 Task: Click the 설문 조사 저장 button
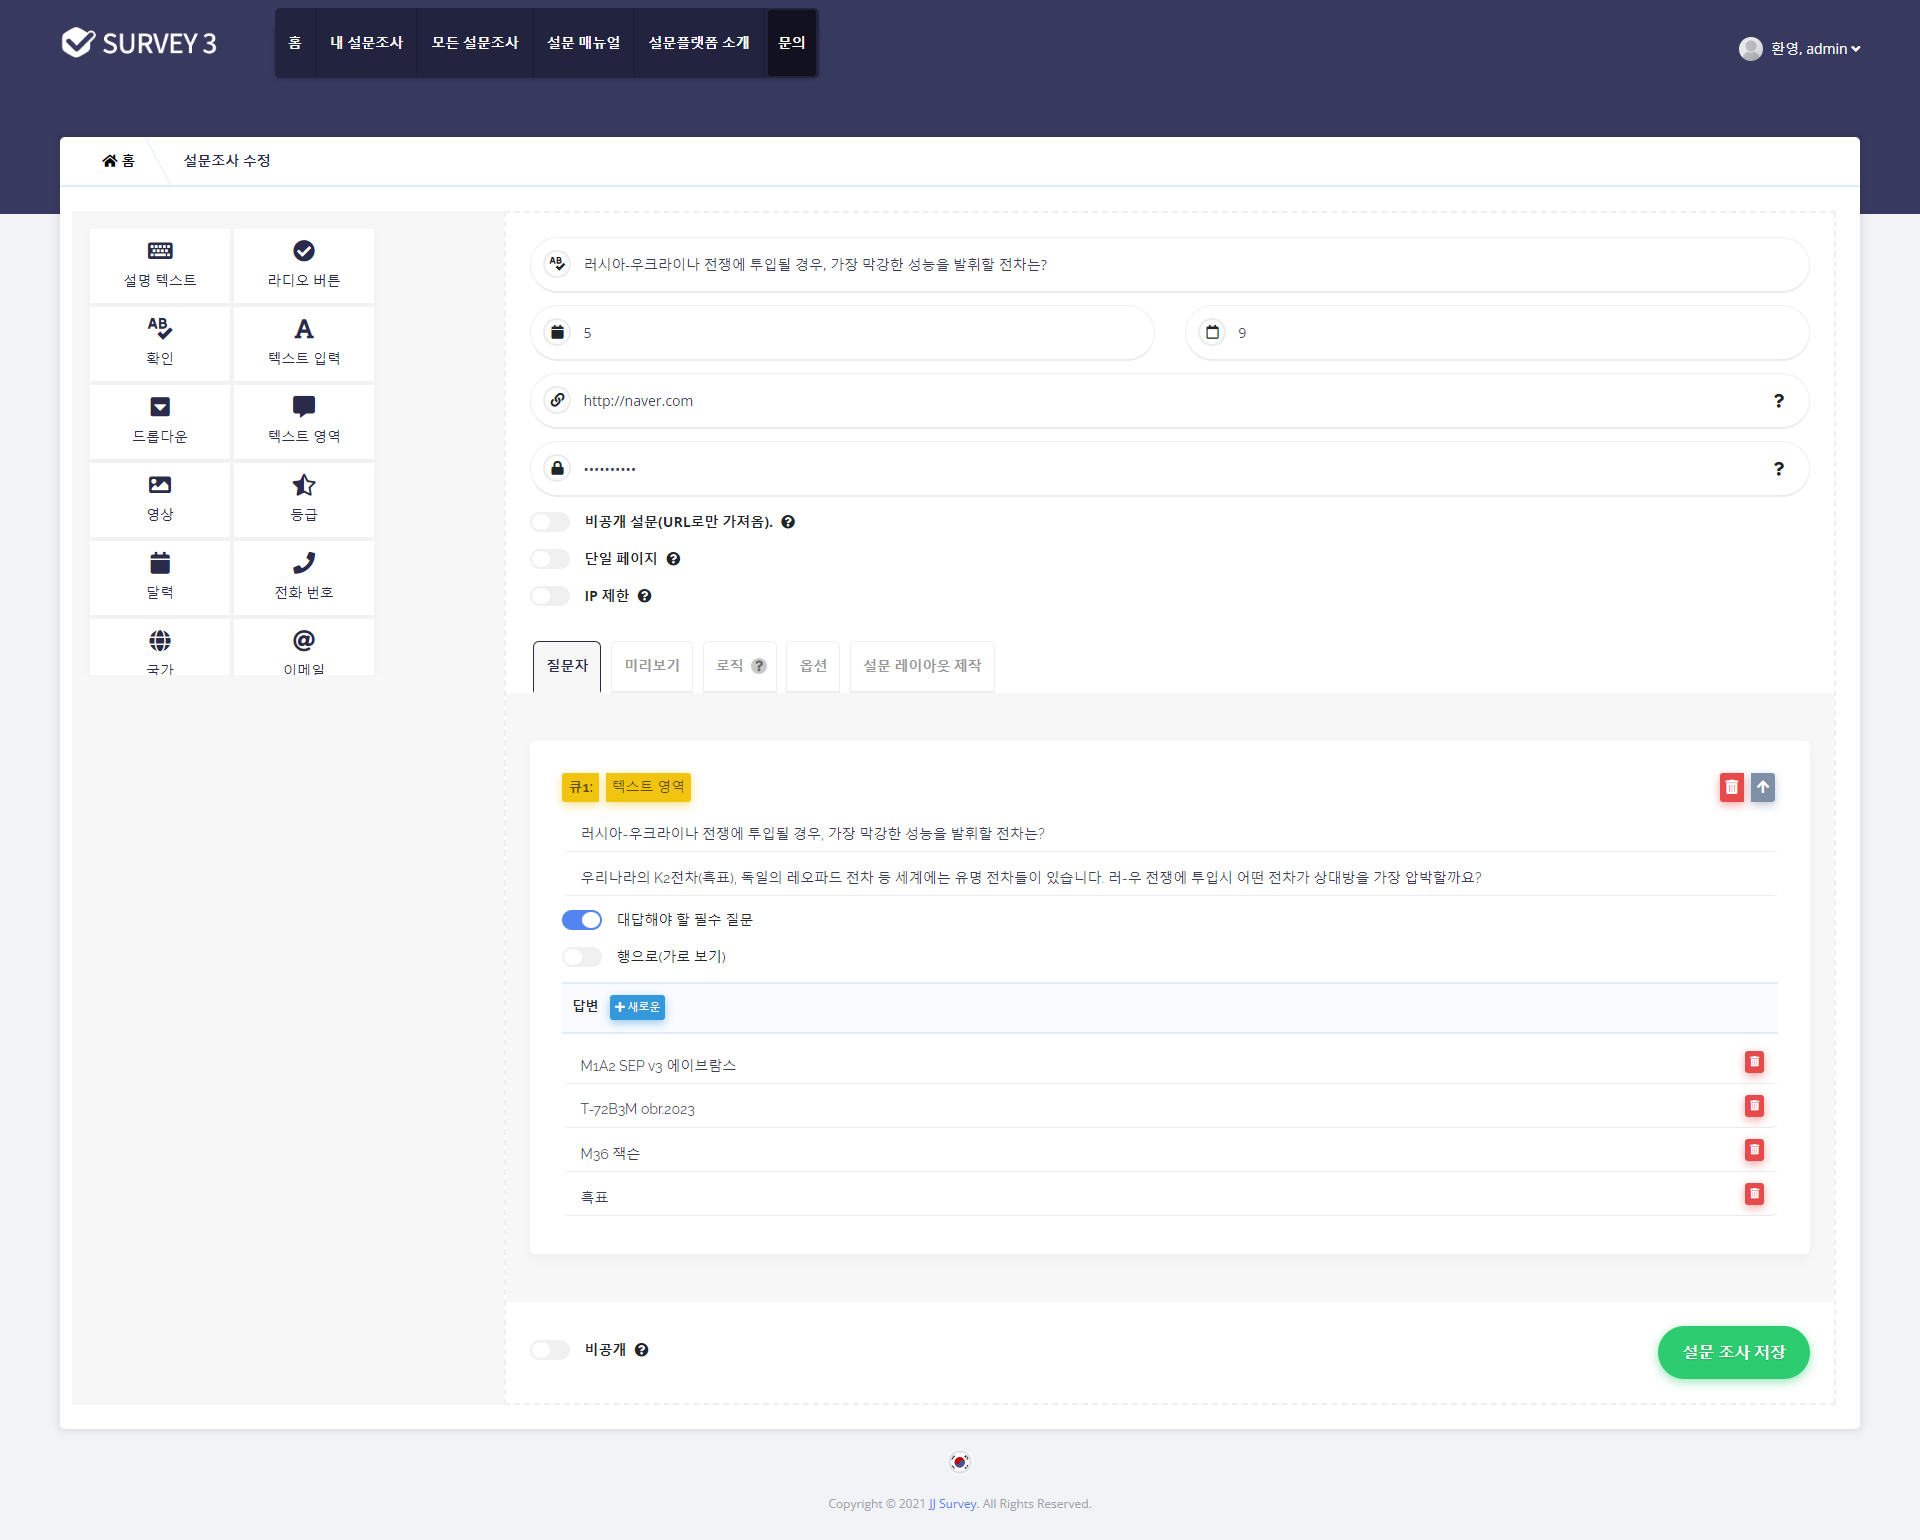1733,1352
